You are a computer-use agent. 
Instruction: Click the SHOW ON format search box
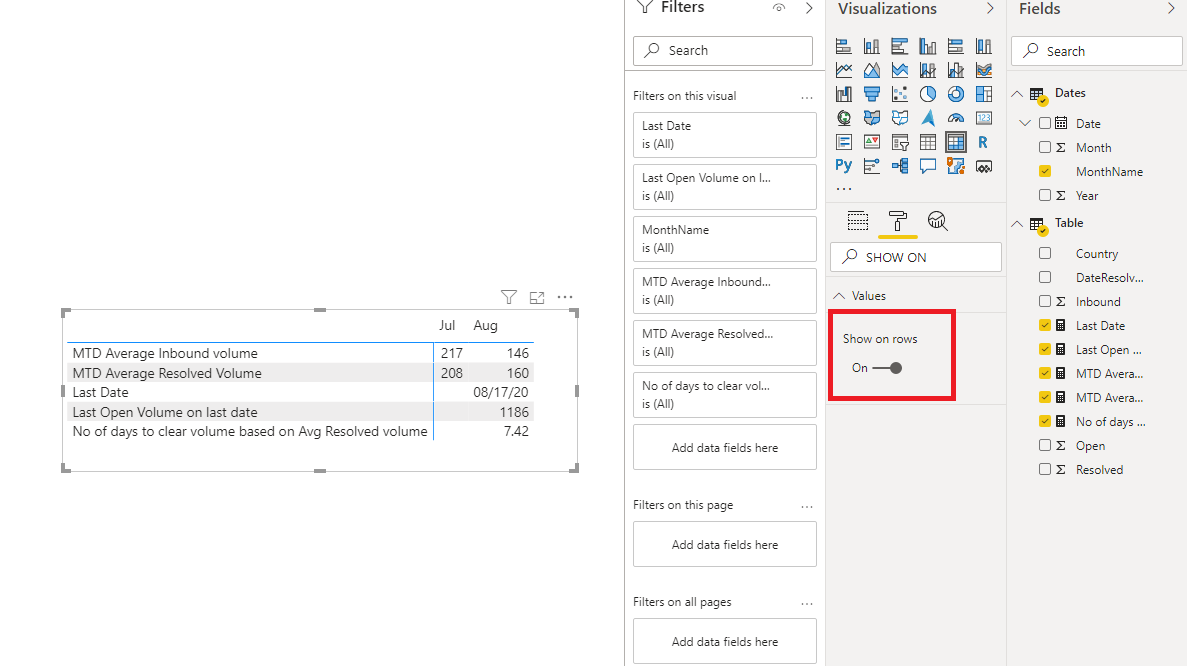point(916,257)
